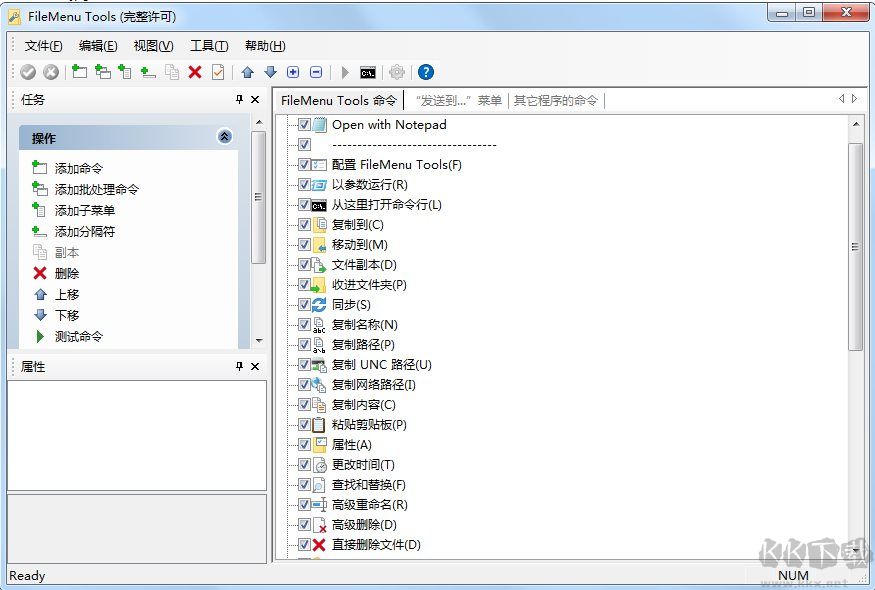Toggle the 同步(S) command checkbox
875x590 pixels.
(305, 305)
